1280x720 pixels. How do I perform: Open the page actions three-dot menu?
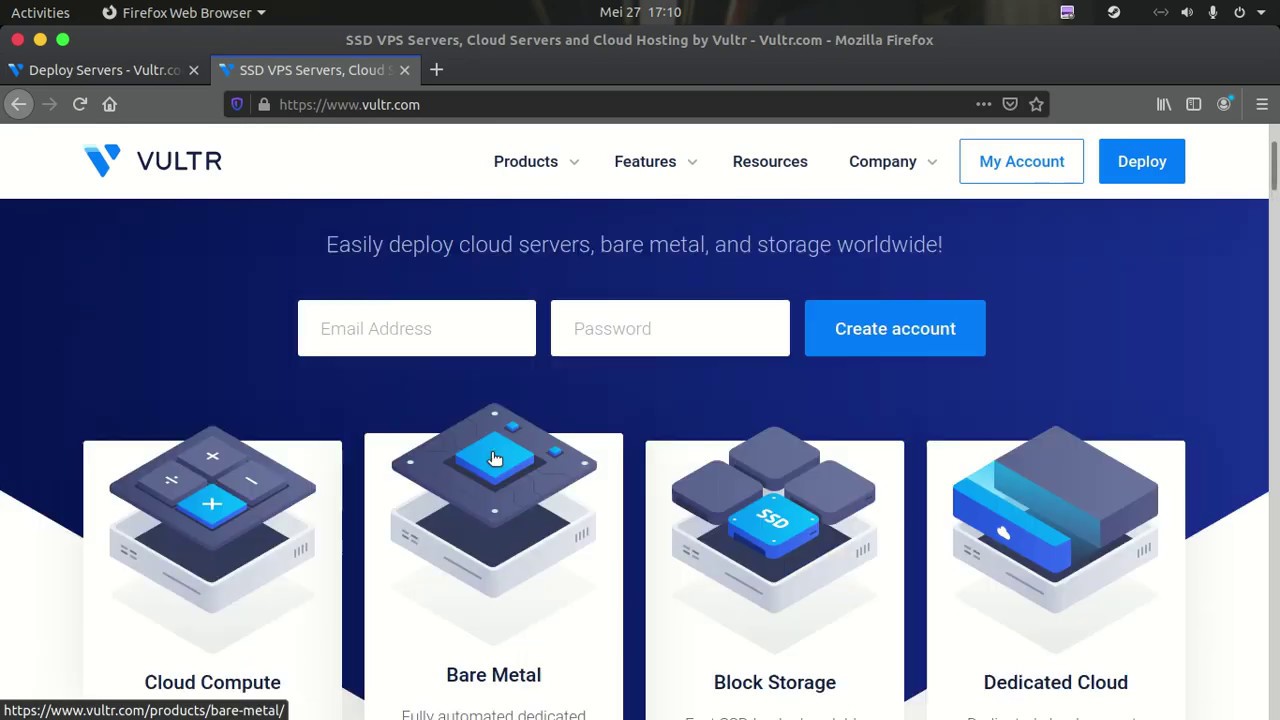pyautogui.click(x=984, y=104)
